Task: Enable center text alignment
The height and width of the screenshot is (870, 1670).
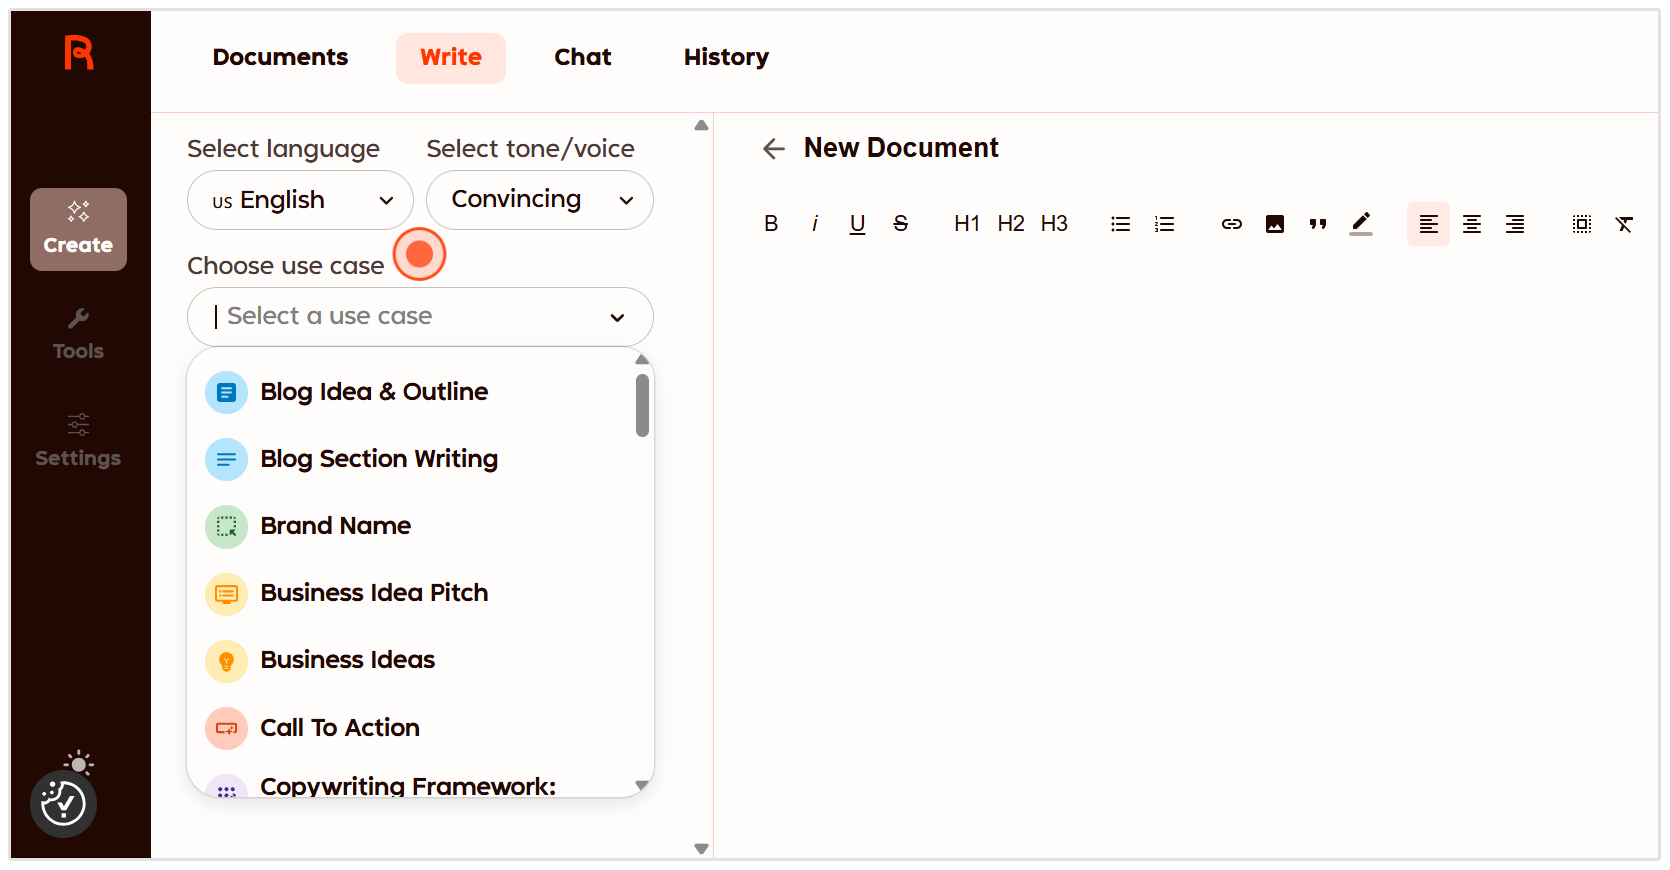Action: pos(1472,224)
